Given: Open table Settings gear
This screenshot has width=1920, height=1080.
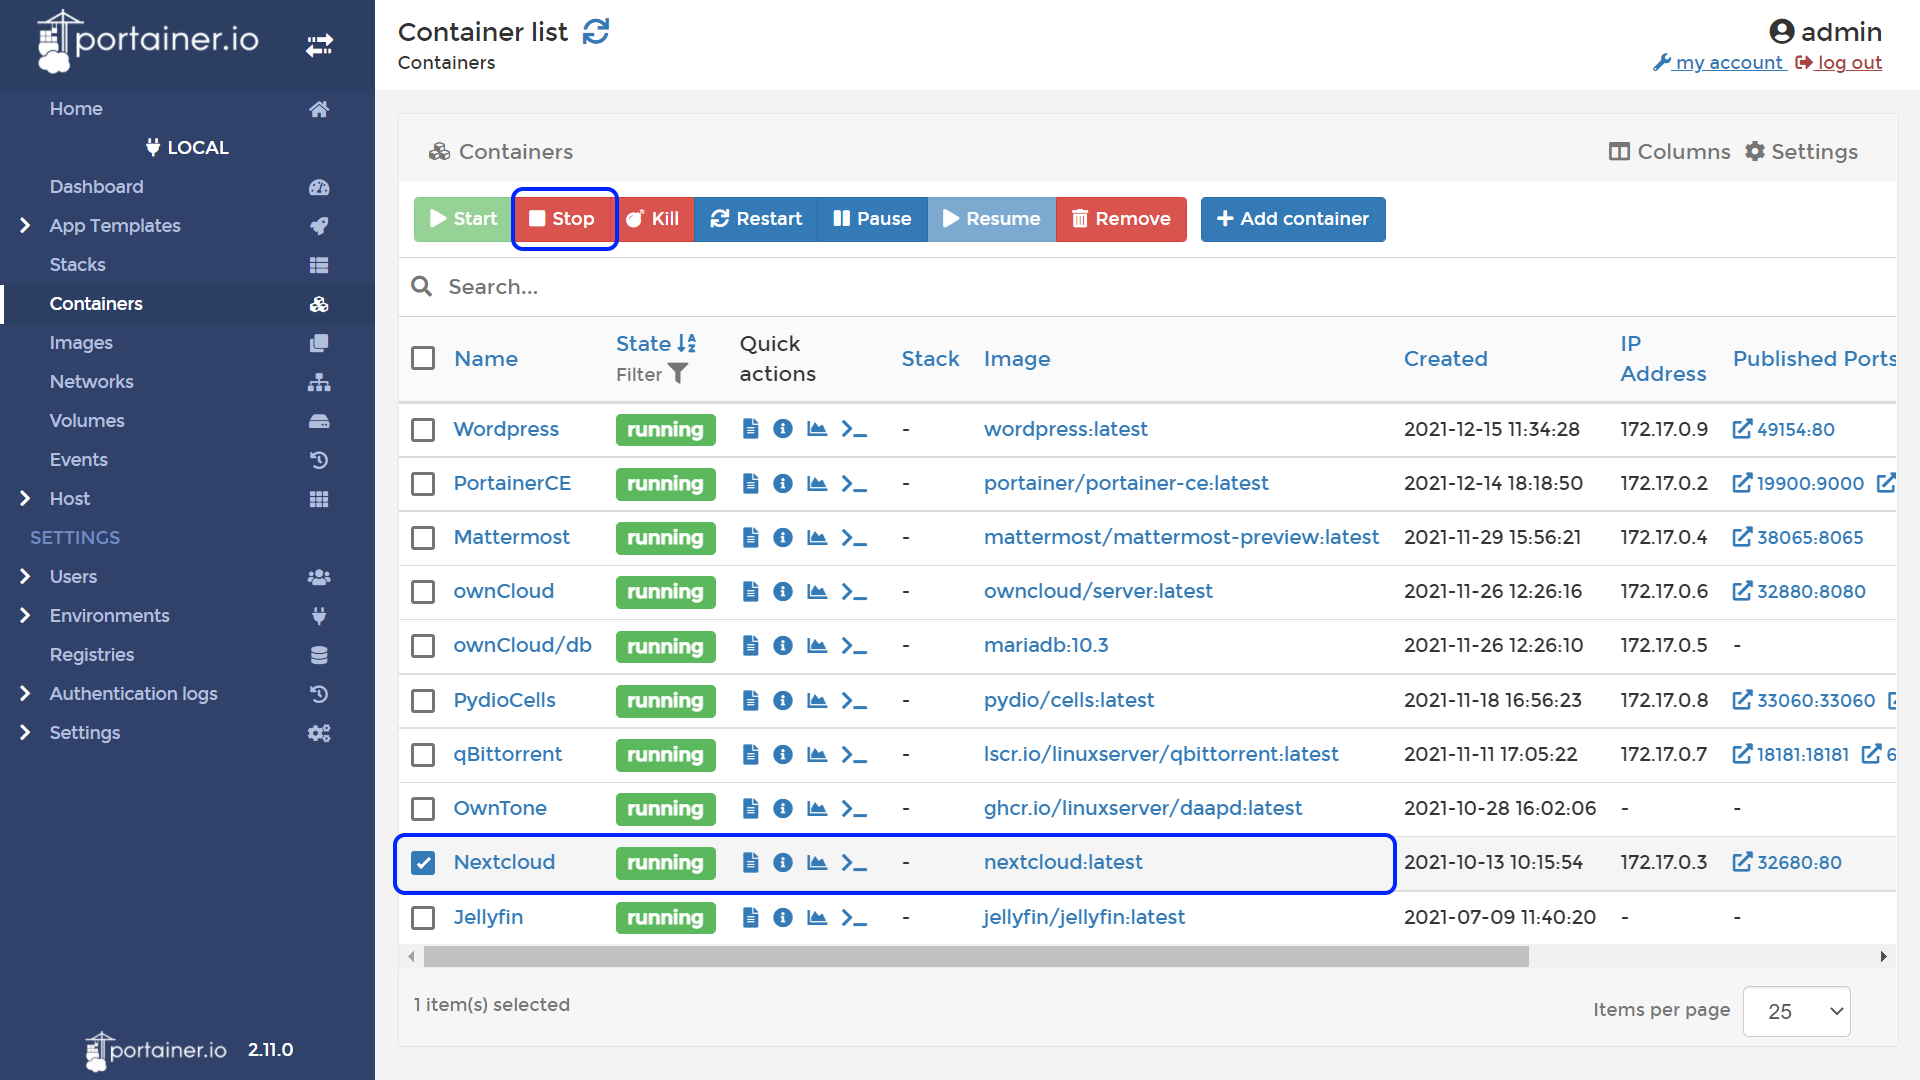Looking at the screenshot, I should [1801, 151].
